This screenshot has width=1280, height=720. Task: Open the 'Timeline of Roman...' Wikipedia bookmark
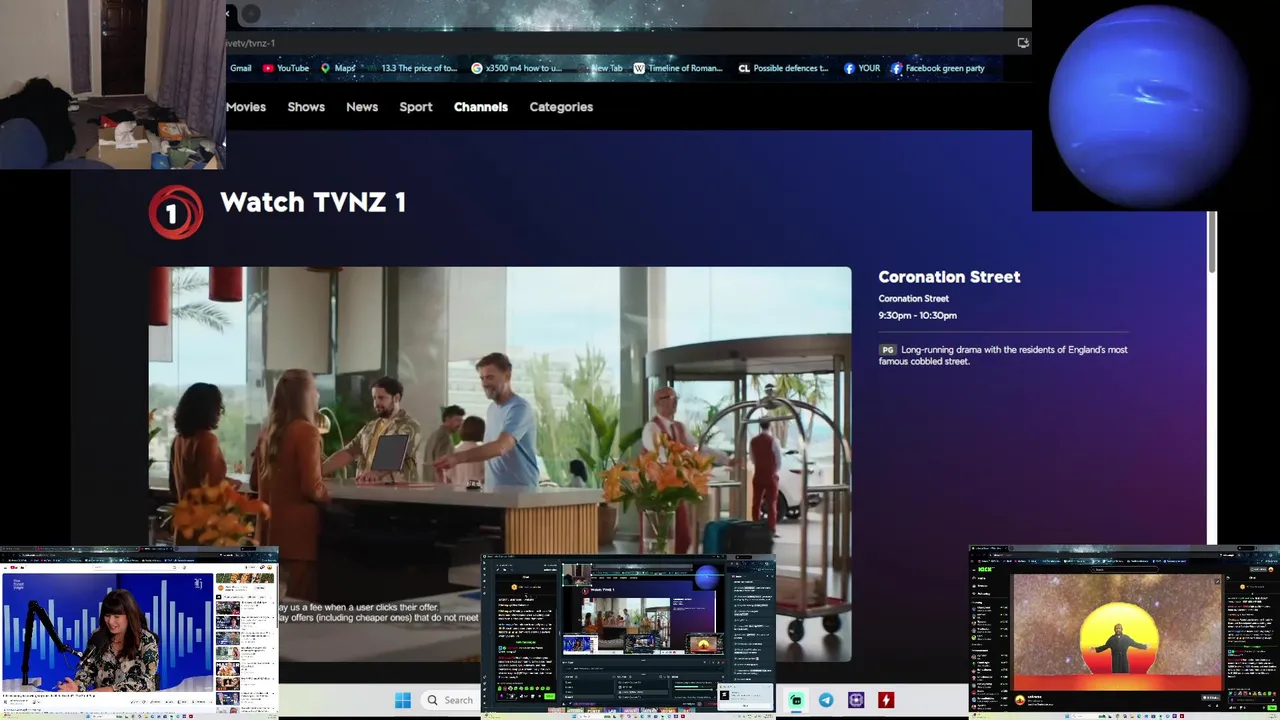pyautogui.click(x=678, y=68)
